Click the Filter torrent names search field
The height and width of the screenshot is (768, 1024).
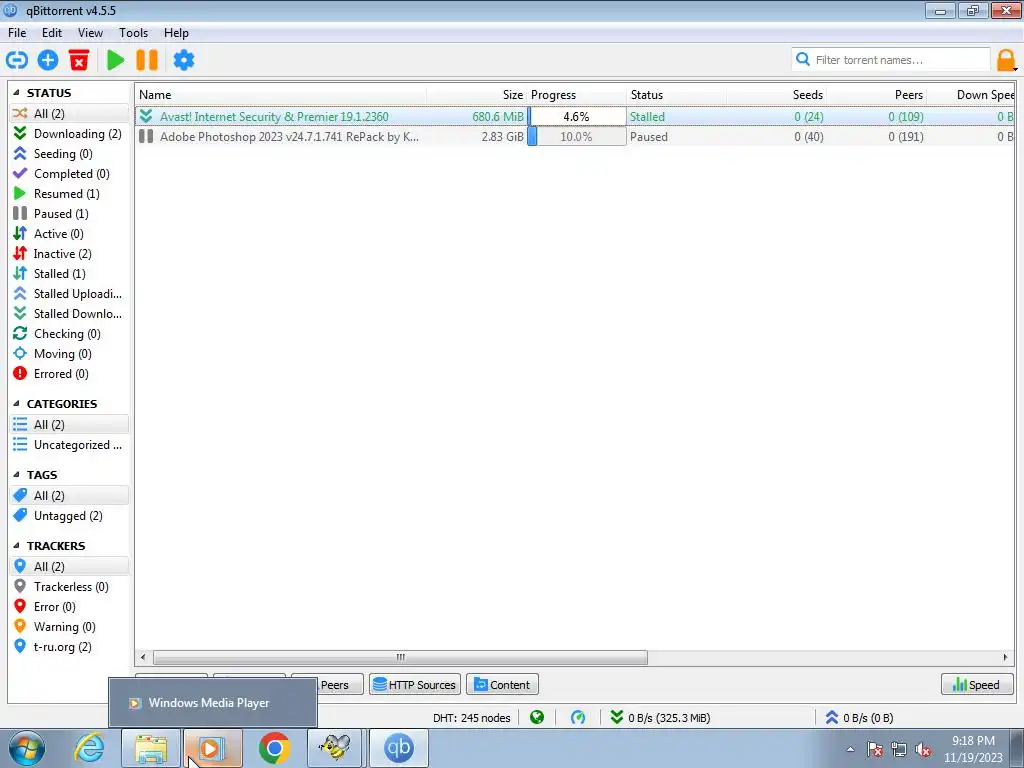(891, 60)
